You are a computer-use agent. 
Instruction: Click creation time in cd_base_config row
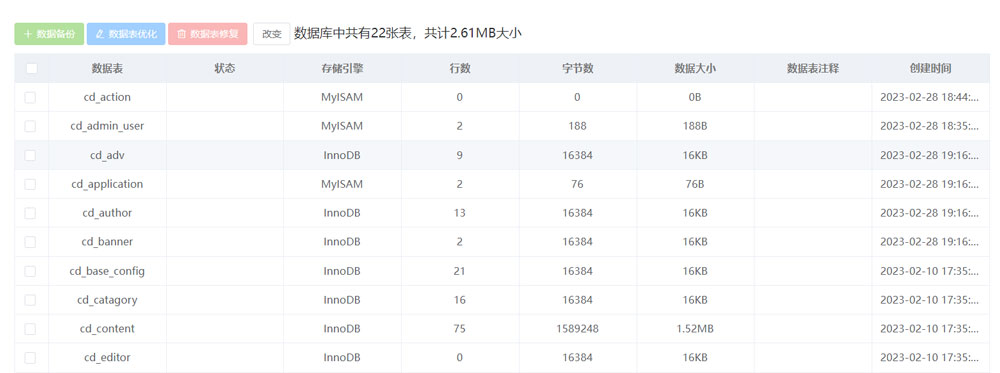(x=929, y=271)
